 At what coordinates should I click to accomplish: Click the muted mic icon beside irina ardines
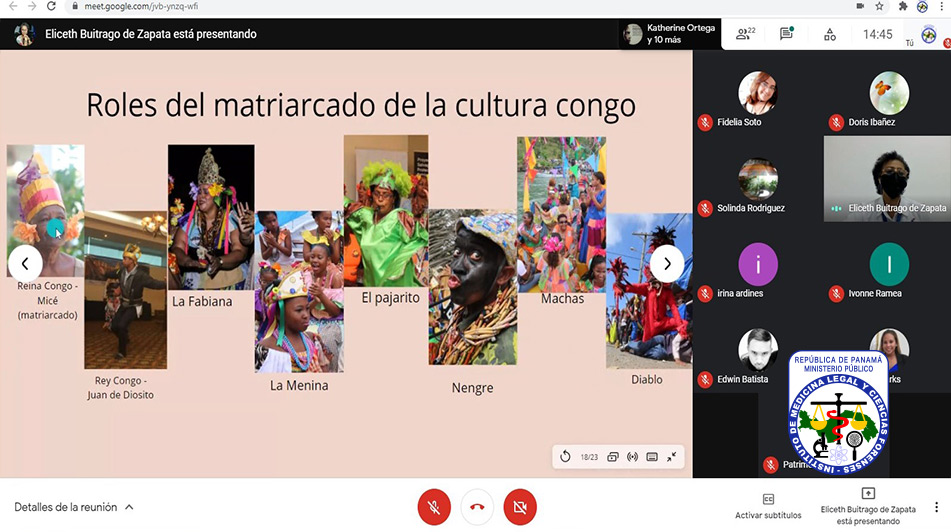pos(705,294)
